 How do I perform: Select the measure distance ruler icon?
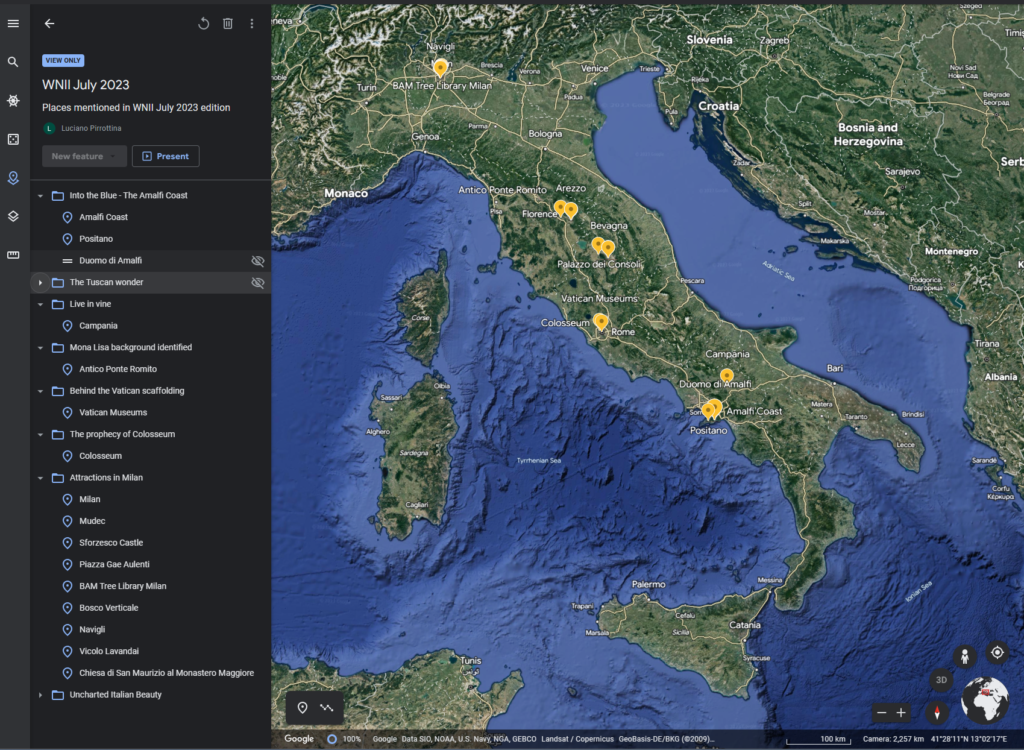pos(13,255)
